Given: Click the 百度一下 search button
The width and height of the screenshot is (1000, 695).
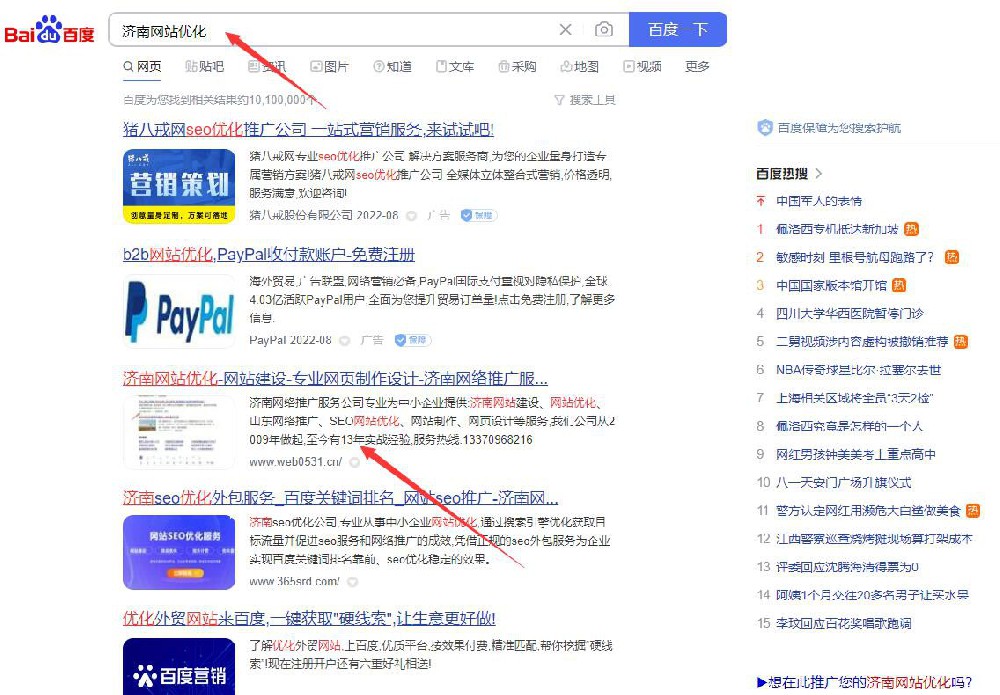Looking at the screenshot, I should click(x=677, y=29).
